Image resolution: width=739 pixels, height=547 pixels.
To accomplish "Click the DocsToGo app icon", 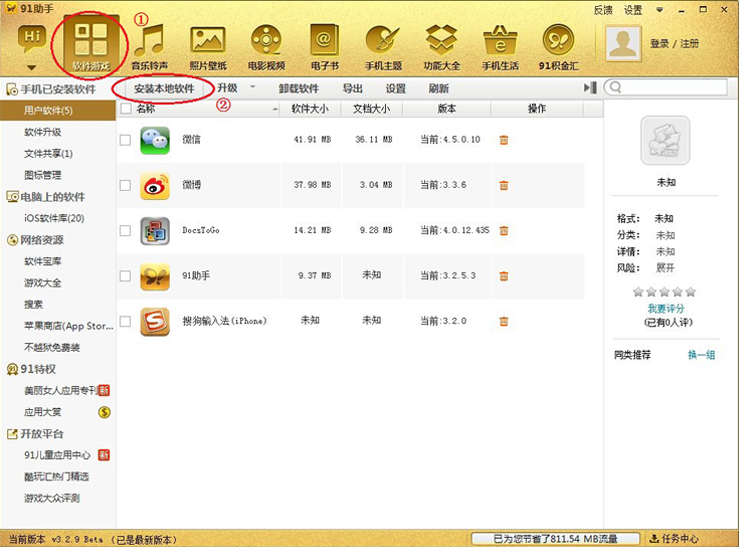I will coord(155,231).
